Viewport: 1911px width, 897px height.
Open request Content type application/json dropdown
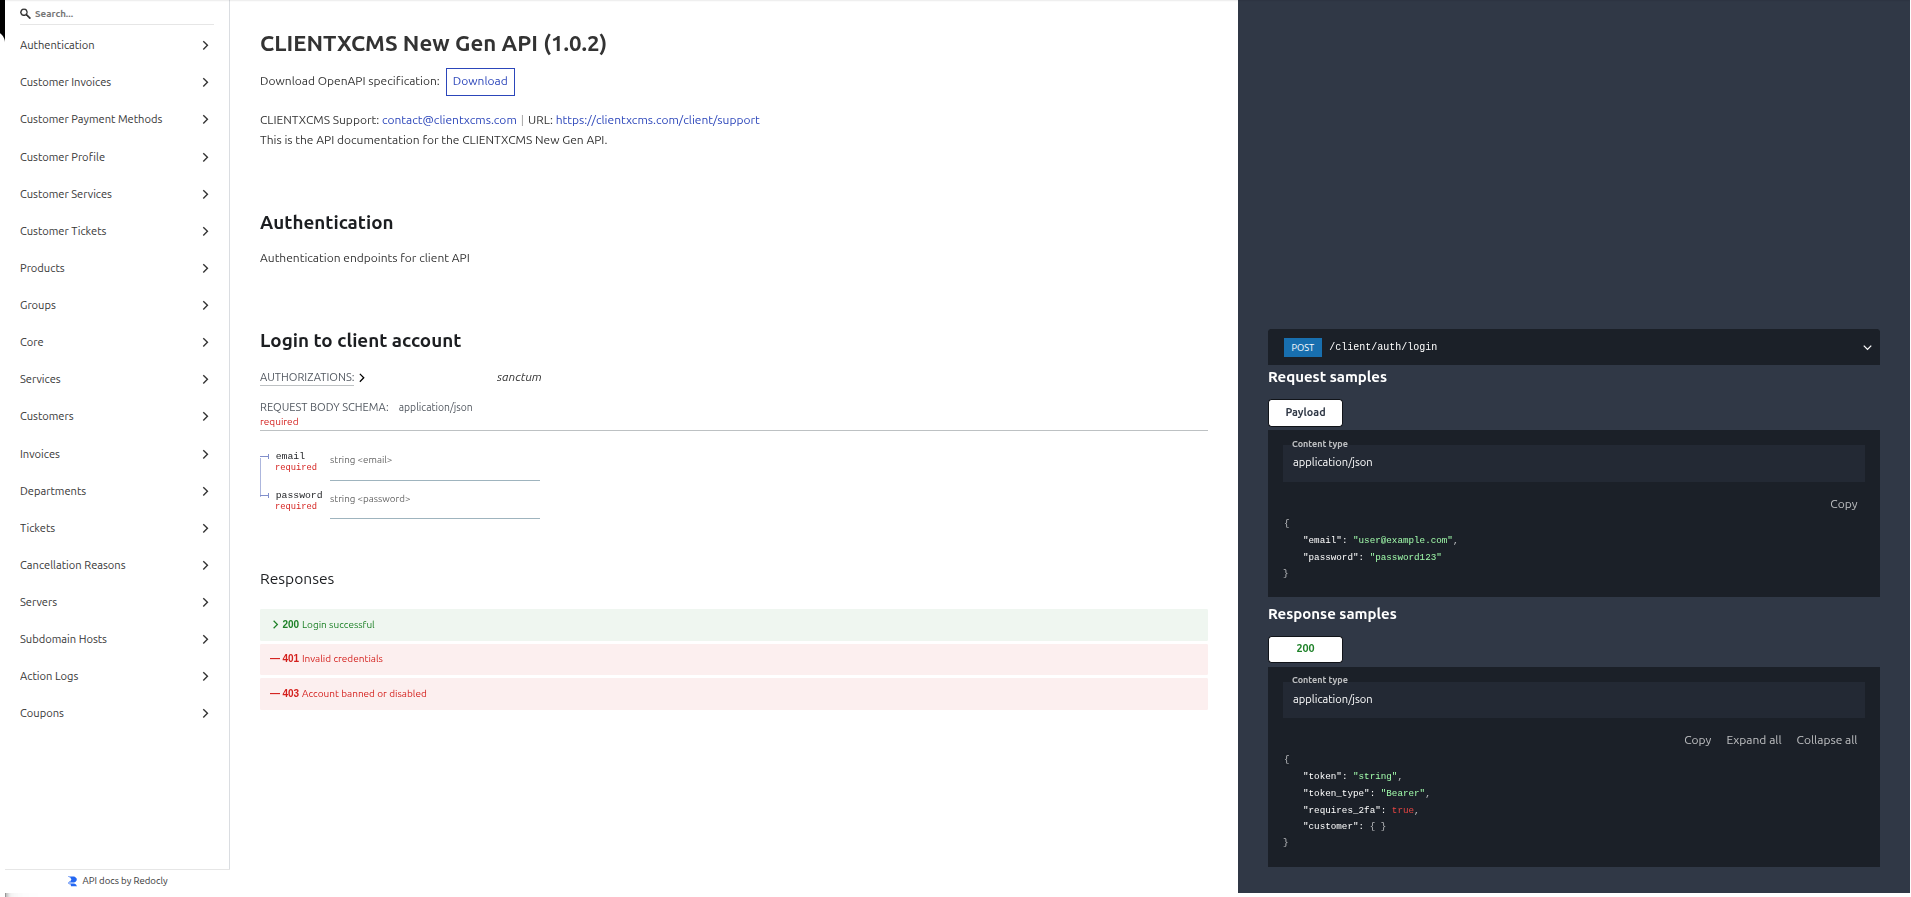[x=1574, y=463]
